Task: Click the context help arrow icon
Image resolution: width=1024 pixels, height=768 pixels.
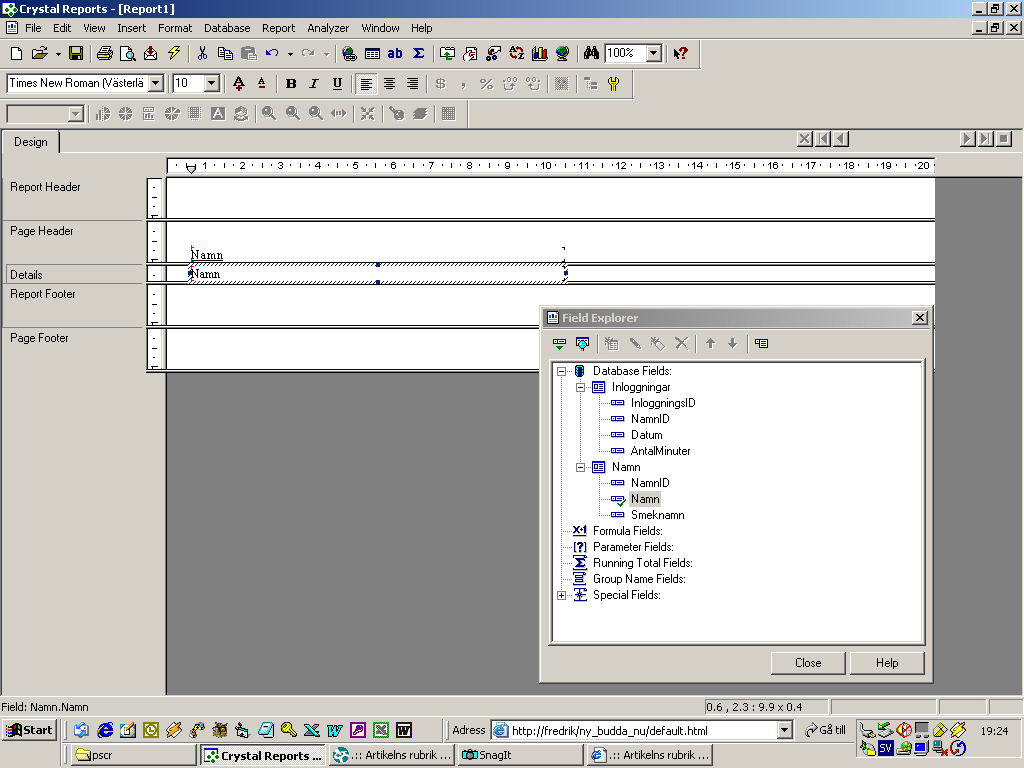Action: tap(680, 54)
